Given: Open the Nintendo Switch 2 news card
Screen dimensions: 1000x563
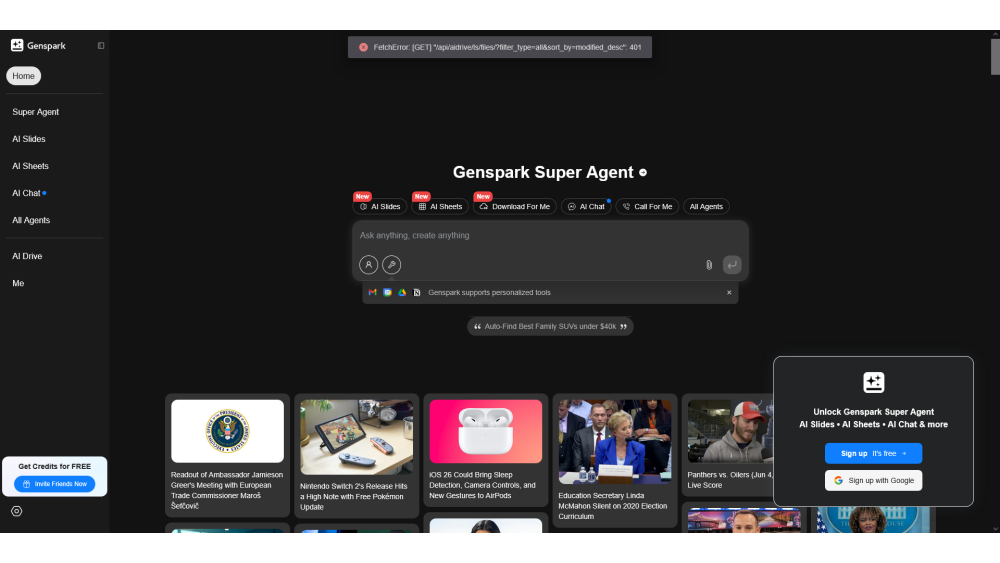Looking at the screenshot, I should pyautogui.click(x=357, y=456).
